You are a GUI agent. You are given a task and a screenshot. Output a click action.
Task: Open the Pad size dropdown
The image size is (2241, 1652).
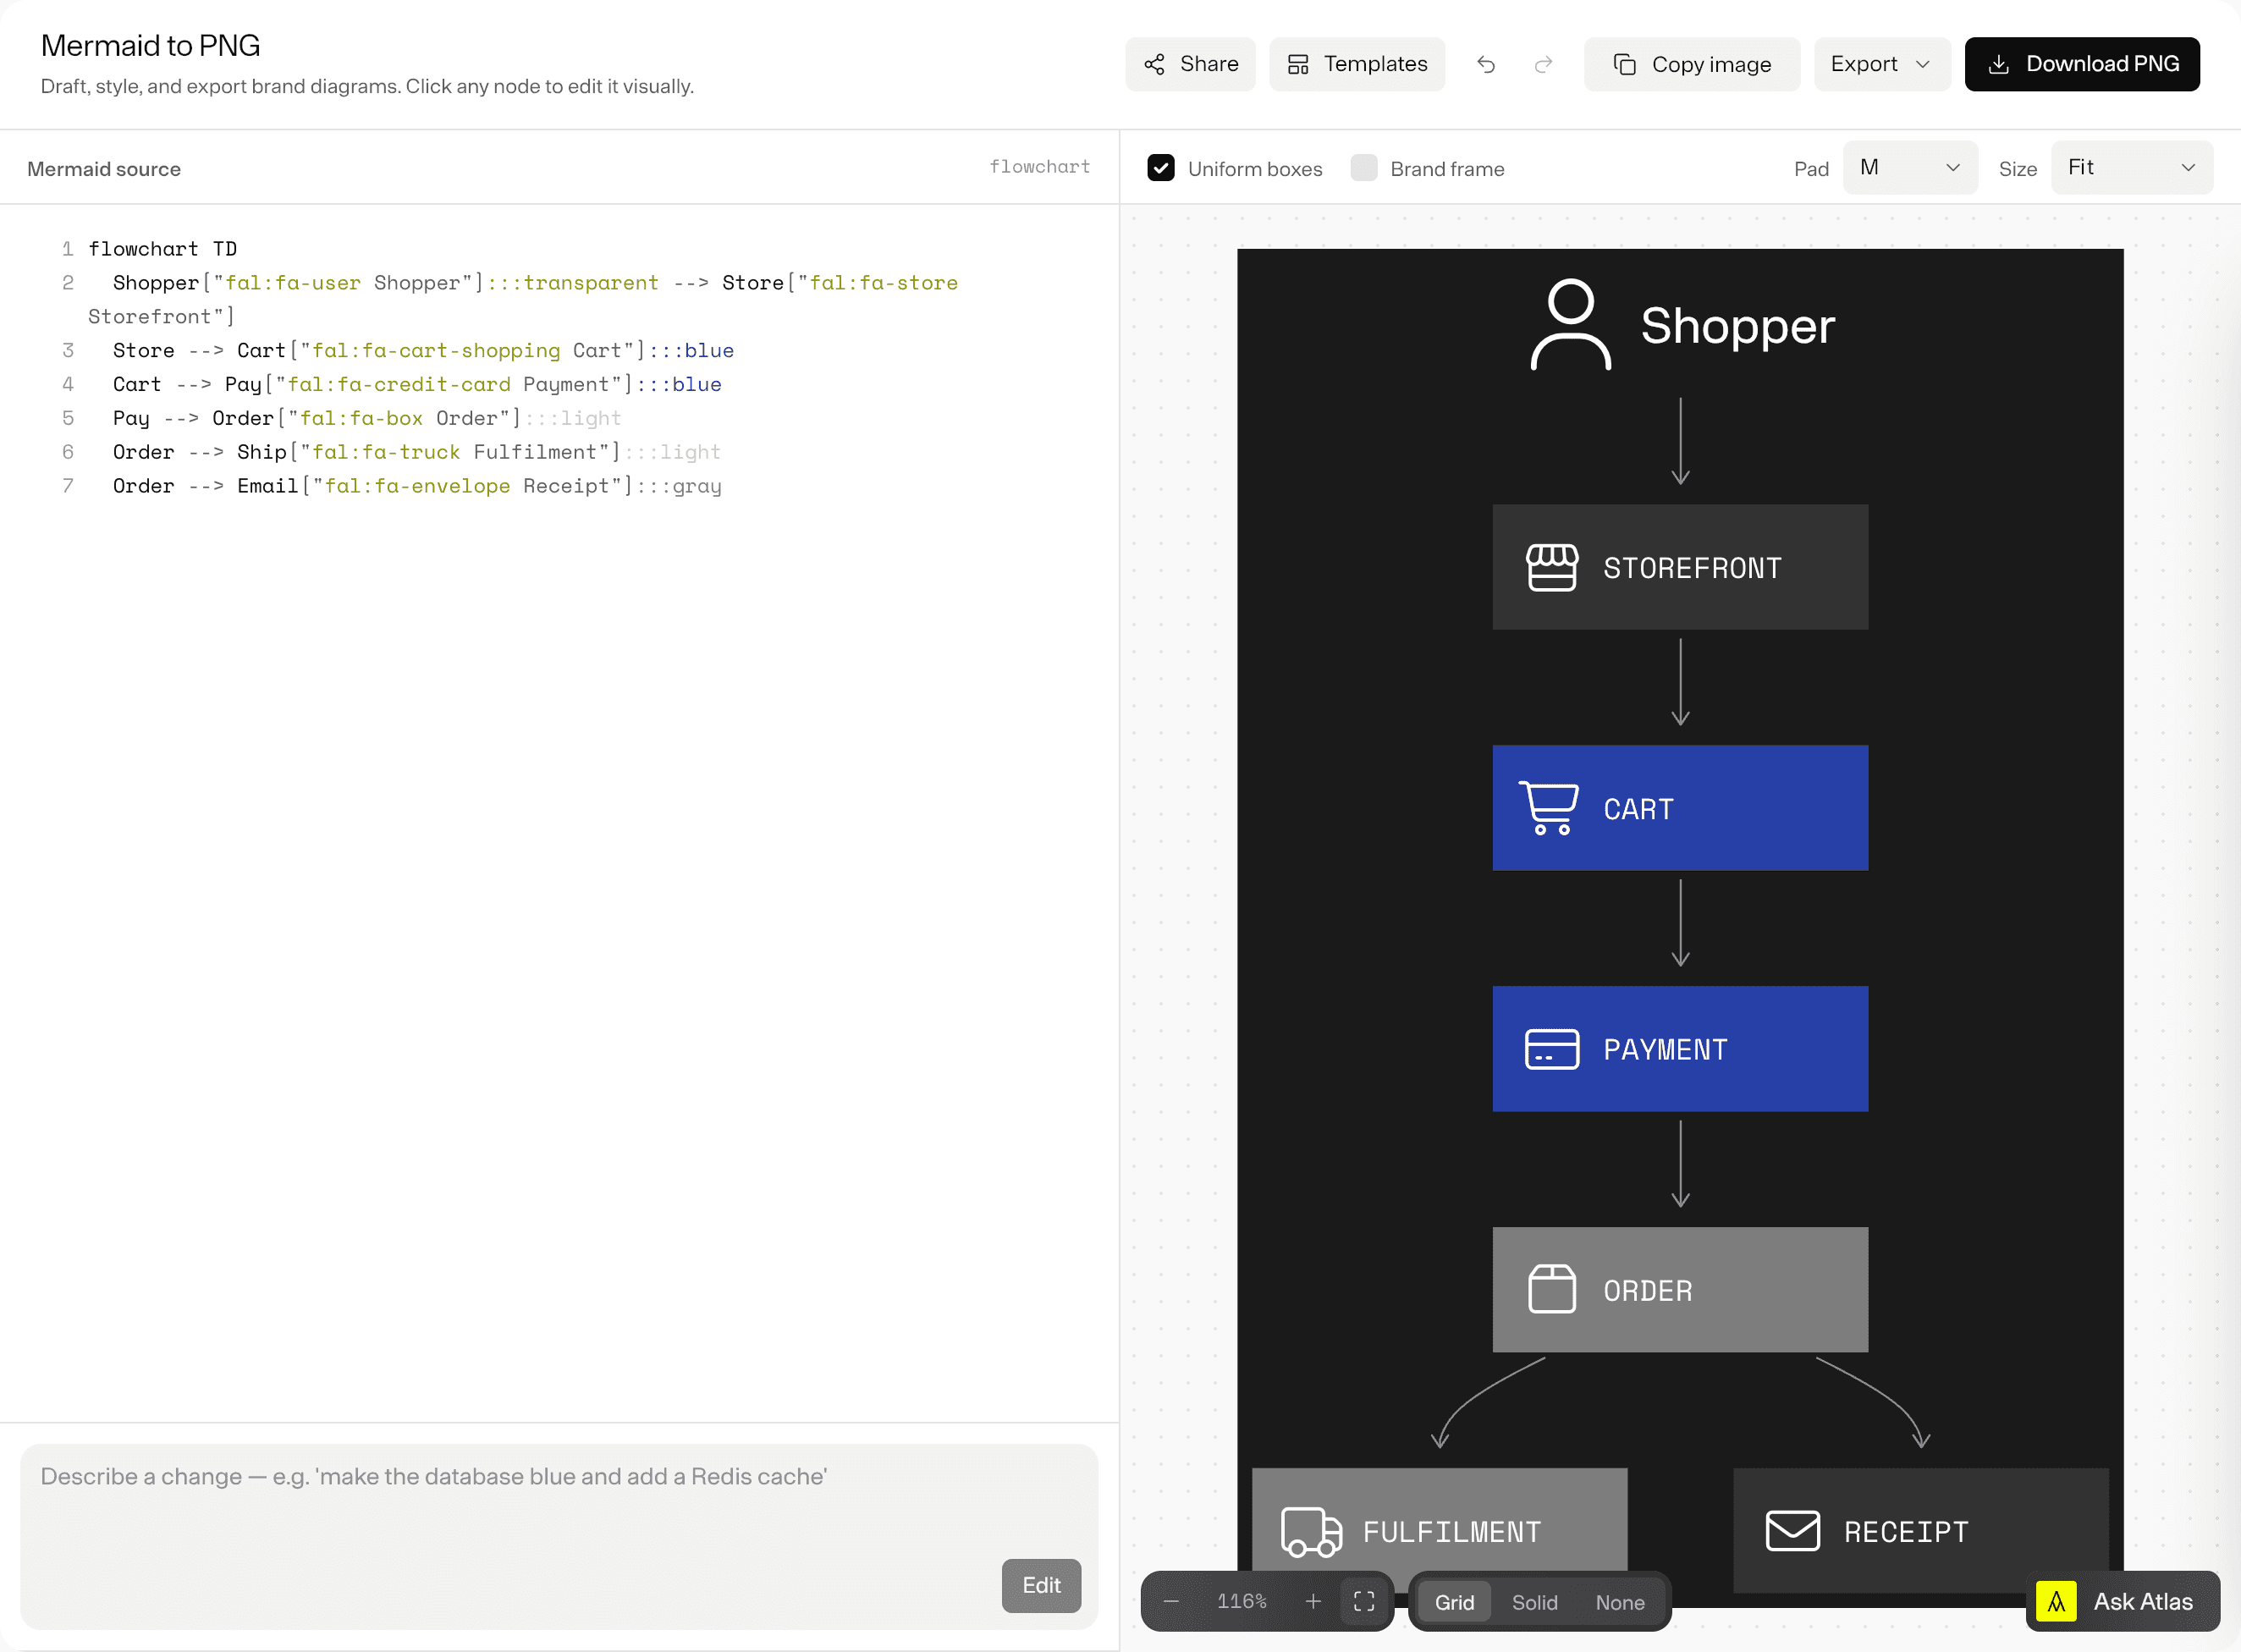pyautogui.click(x=1910, y=168)
